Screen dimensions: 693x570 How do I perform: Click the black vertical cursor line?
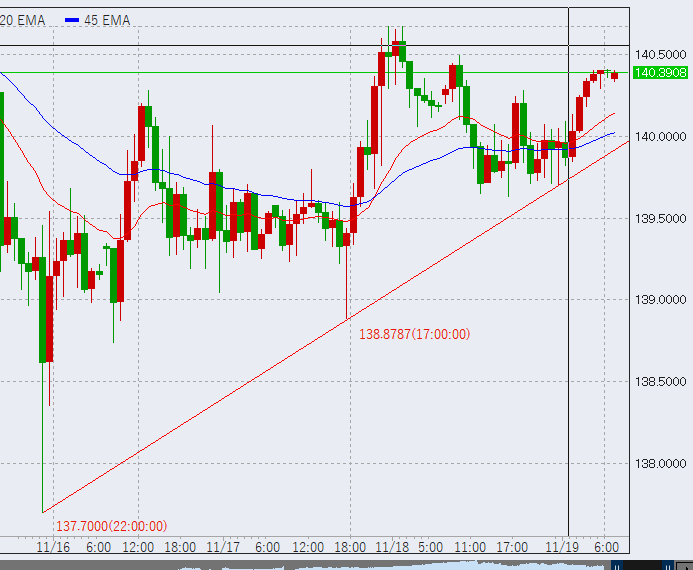pyautogui.click(x=568, y=300)
